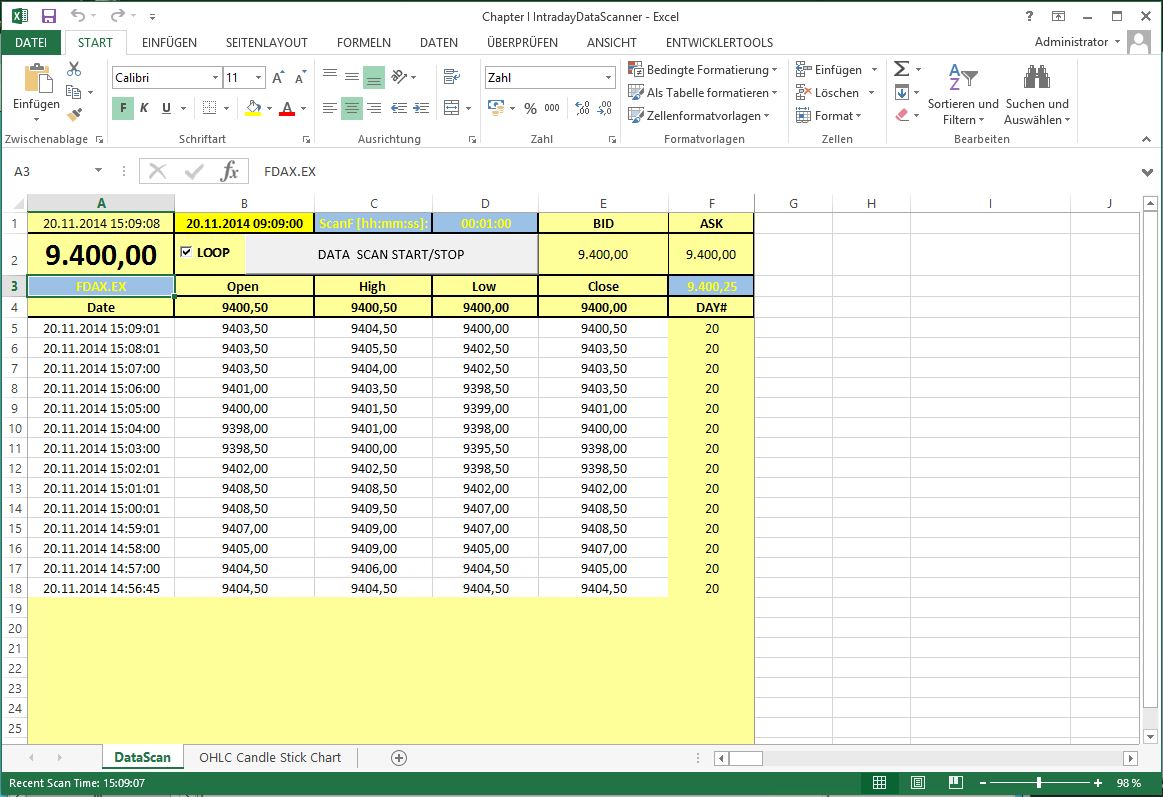Toggle bold formatting F button

pos(122,108)
